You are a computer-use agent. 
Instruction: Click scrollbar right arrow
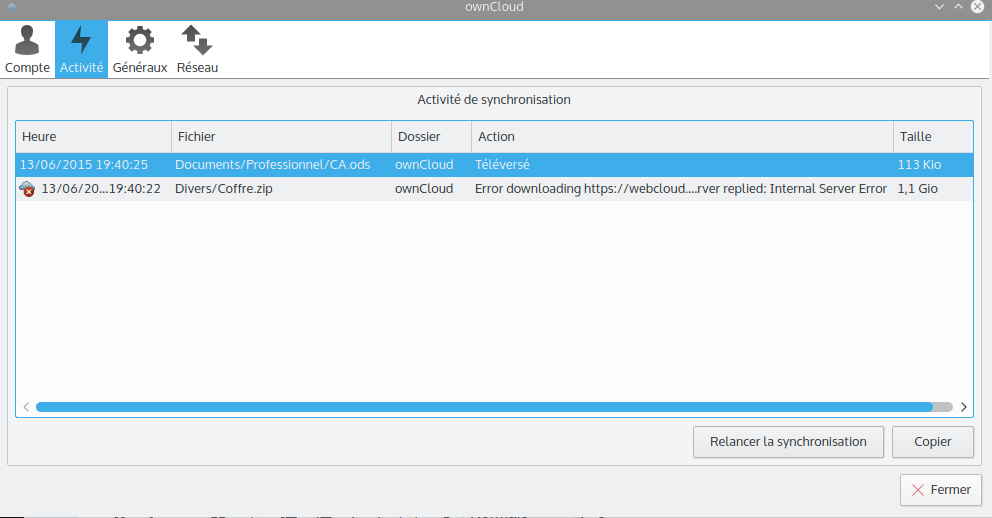pyautogui.click(x=963, y=407)
